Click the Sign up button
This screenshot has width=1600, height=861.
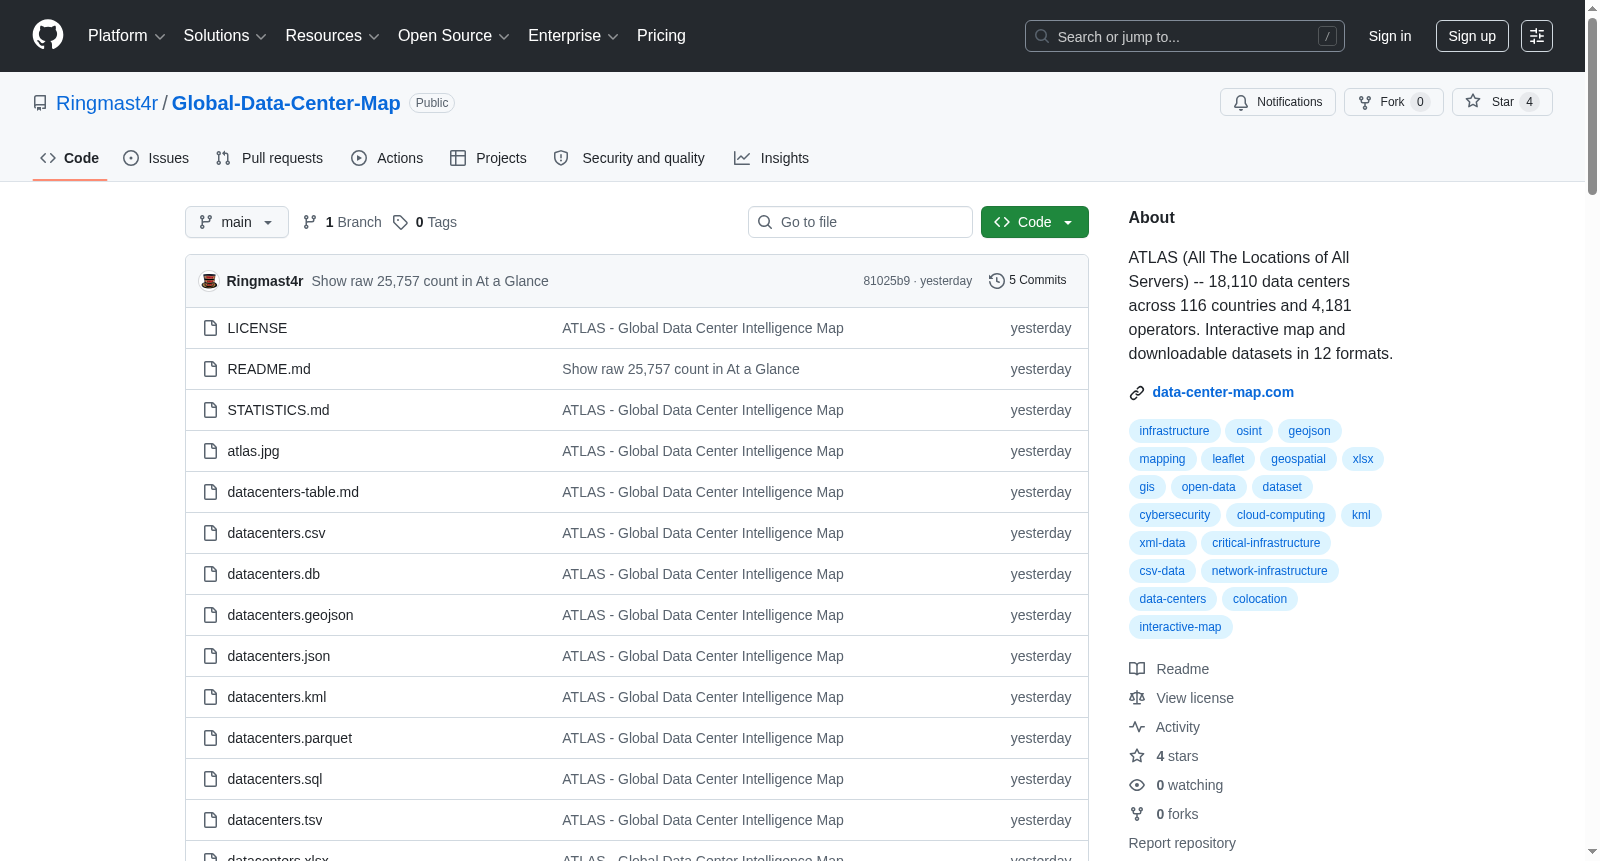(x=1472, y=36)
